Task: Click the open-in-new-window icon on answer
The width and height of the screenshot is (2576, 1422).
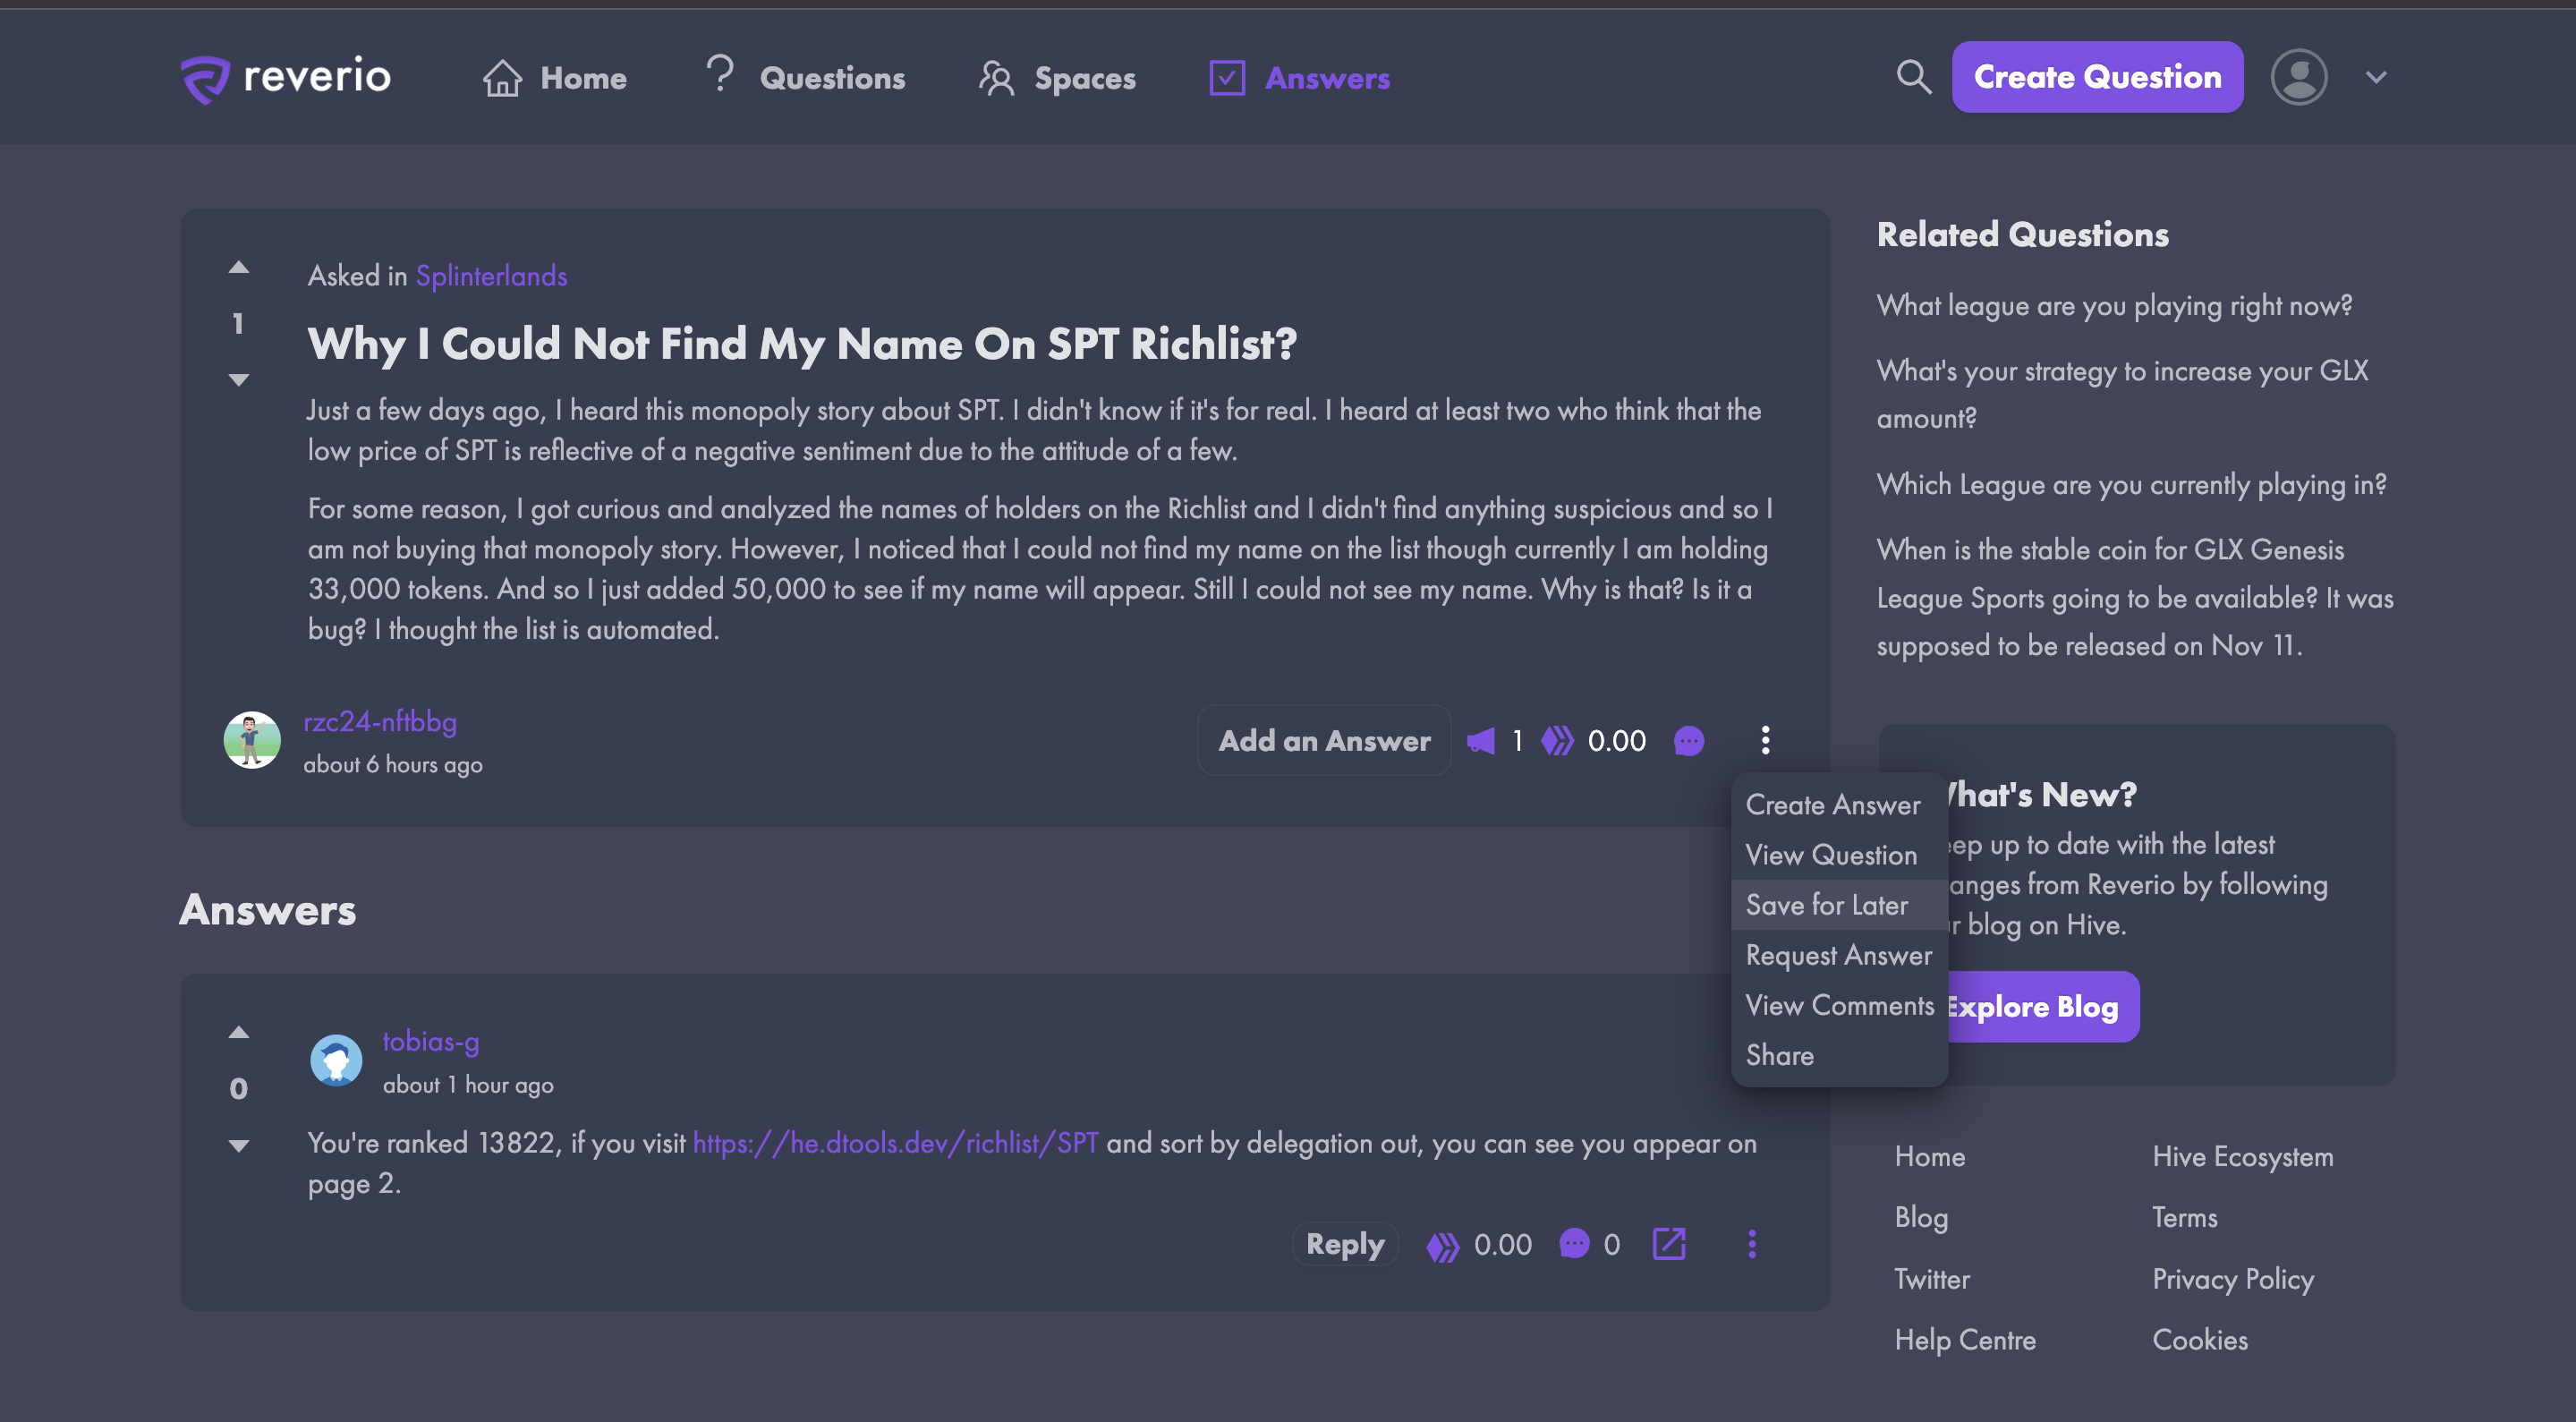Action: click(1669, 1244)
